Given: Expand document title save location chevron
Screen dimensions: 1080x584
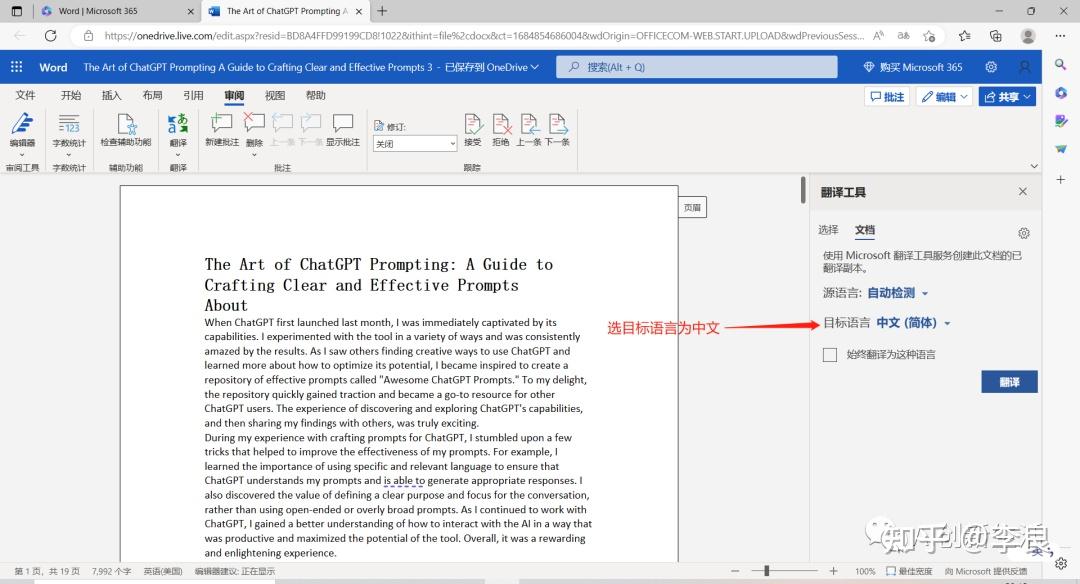Looking at the screenshot, I should pyautogui.click(x=534, y=67).
